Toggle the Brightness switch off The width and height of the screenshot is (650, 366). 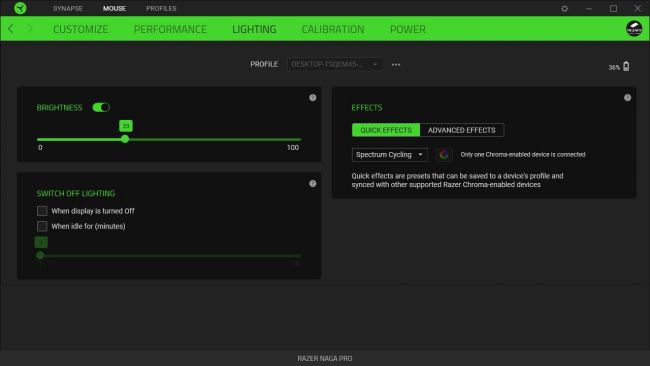pyautogui.click(x=101, y=107)
